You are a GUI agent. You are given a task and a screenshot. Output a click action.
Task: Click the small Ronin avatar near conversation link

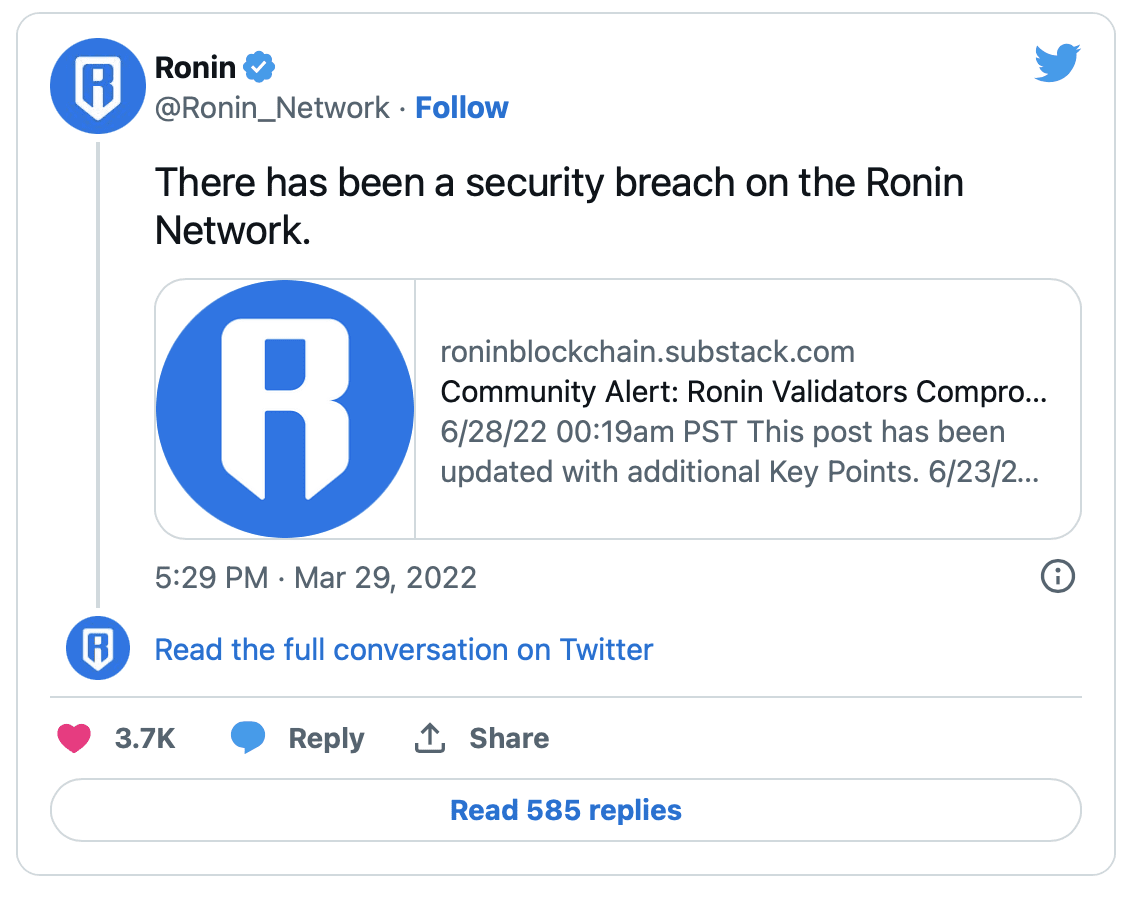coord(98,648)
